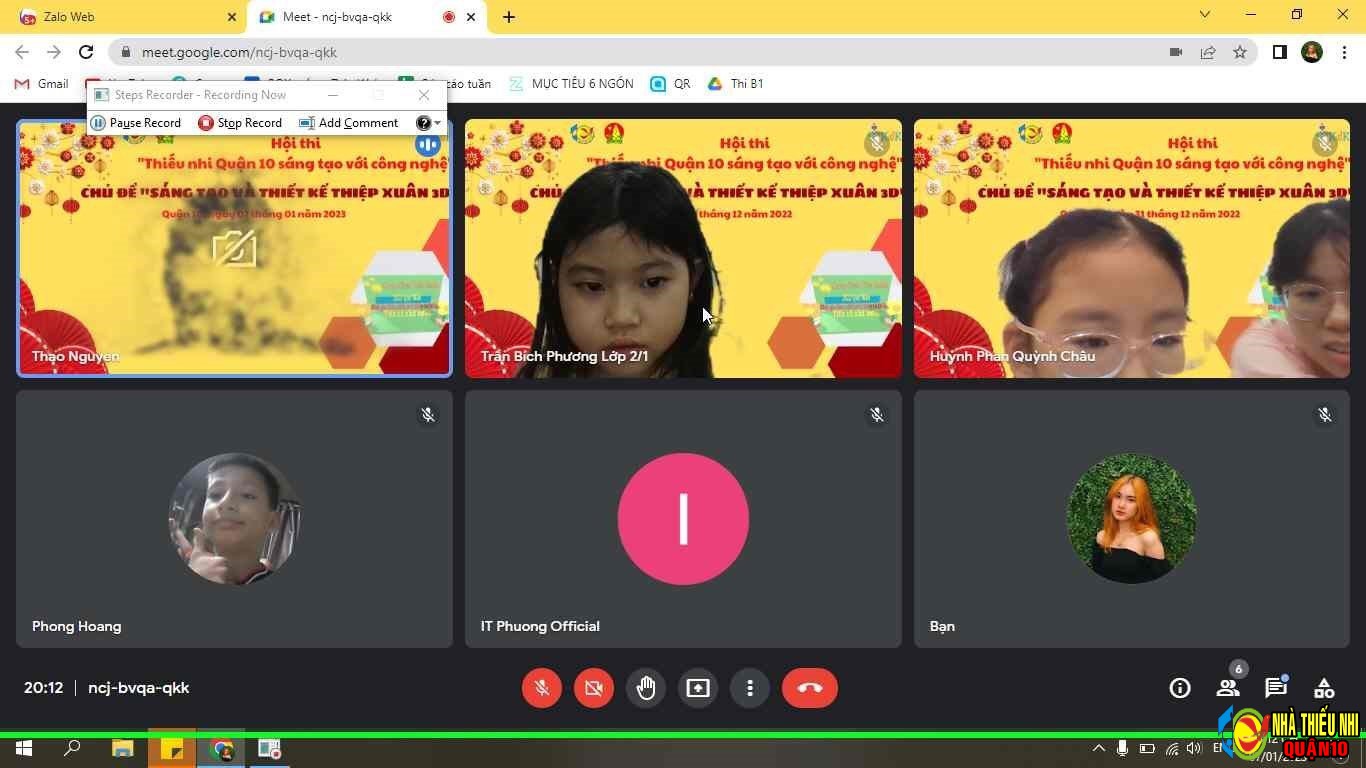Click speaking indicator on Thao Nguyen tile
1366x768 pixels.
click(x=428, y=144)
